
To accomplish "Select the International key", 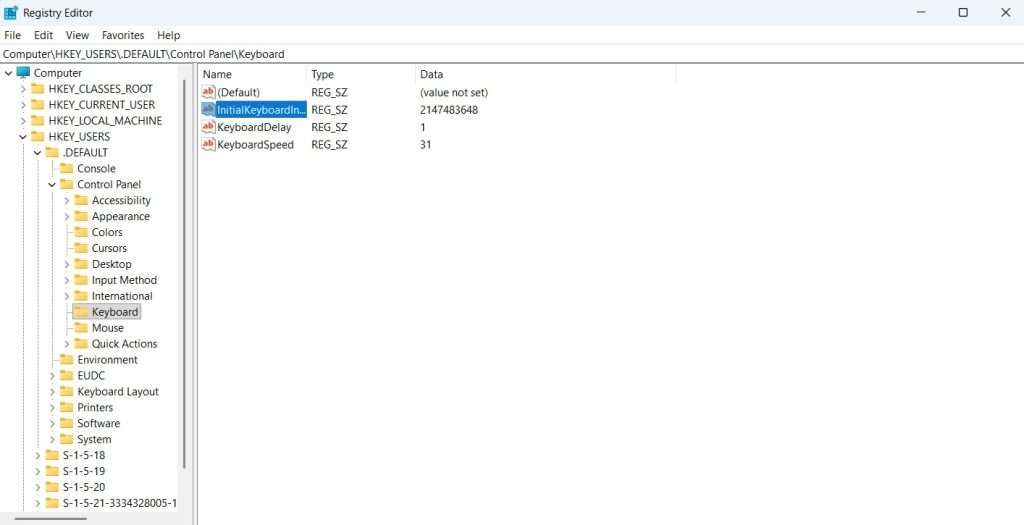I will click(121, 296).
